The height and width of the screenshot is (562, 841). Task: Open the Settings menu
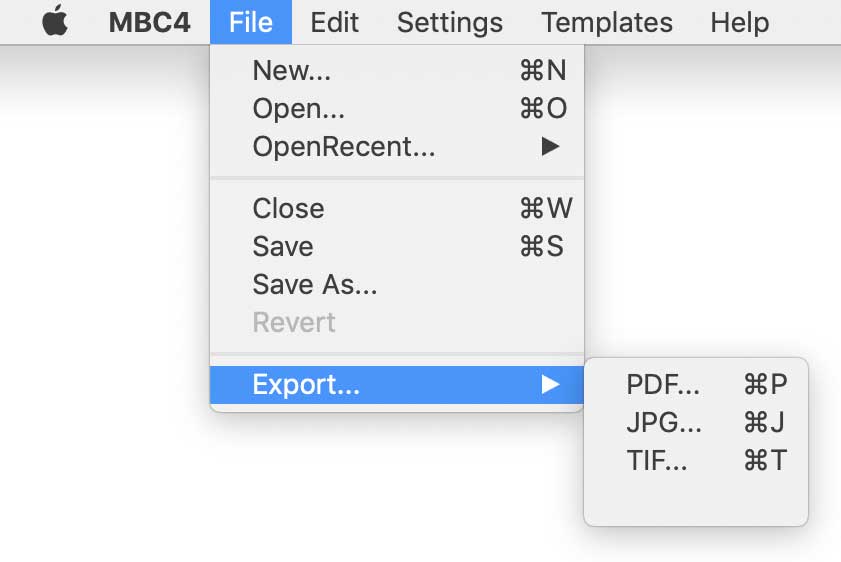(449, 22)
